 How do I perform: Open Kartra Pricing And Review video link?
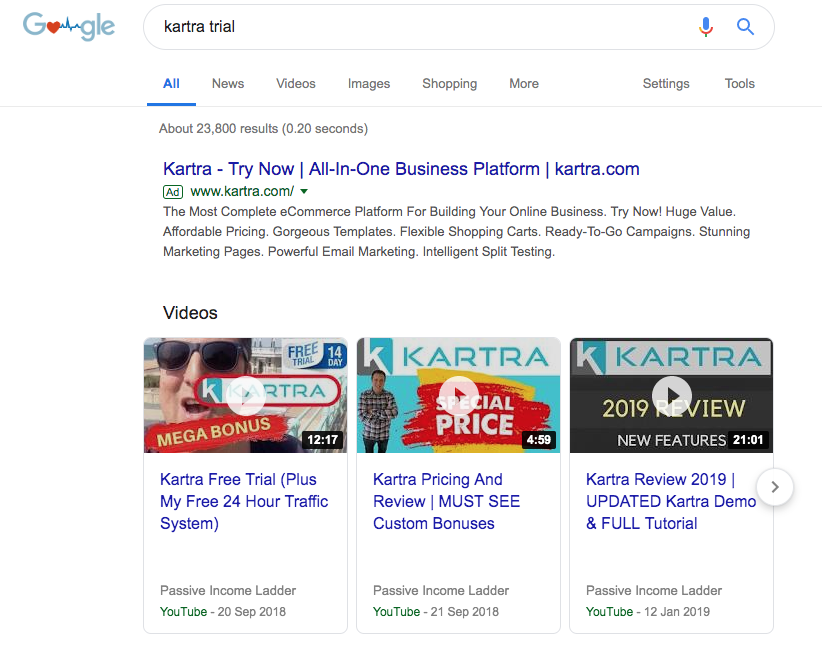pos(446,501)
